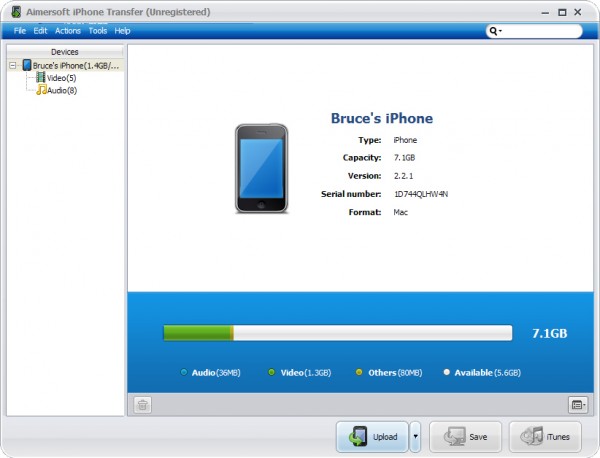Click the Audio blue legend dot
The height and width of the screenshot is (458, 600).
coord(184,372)
